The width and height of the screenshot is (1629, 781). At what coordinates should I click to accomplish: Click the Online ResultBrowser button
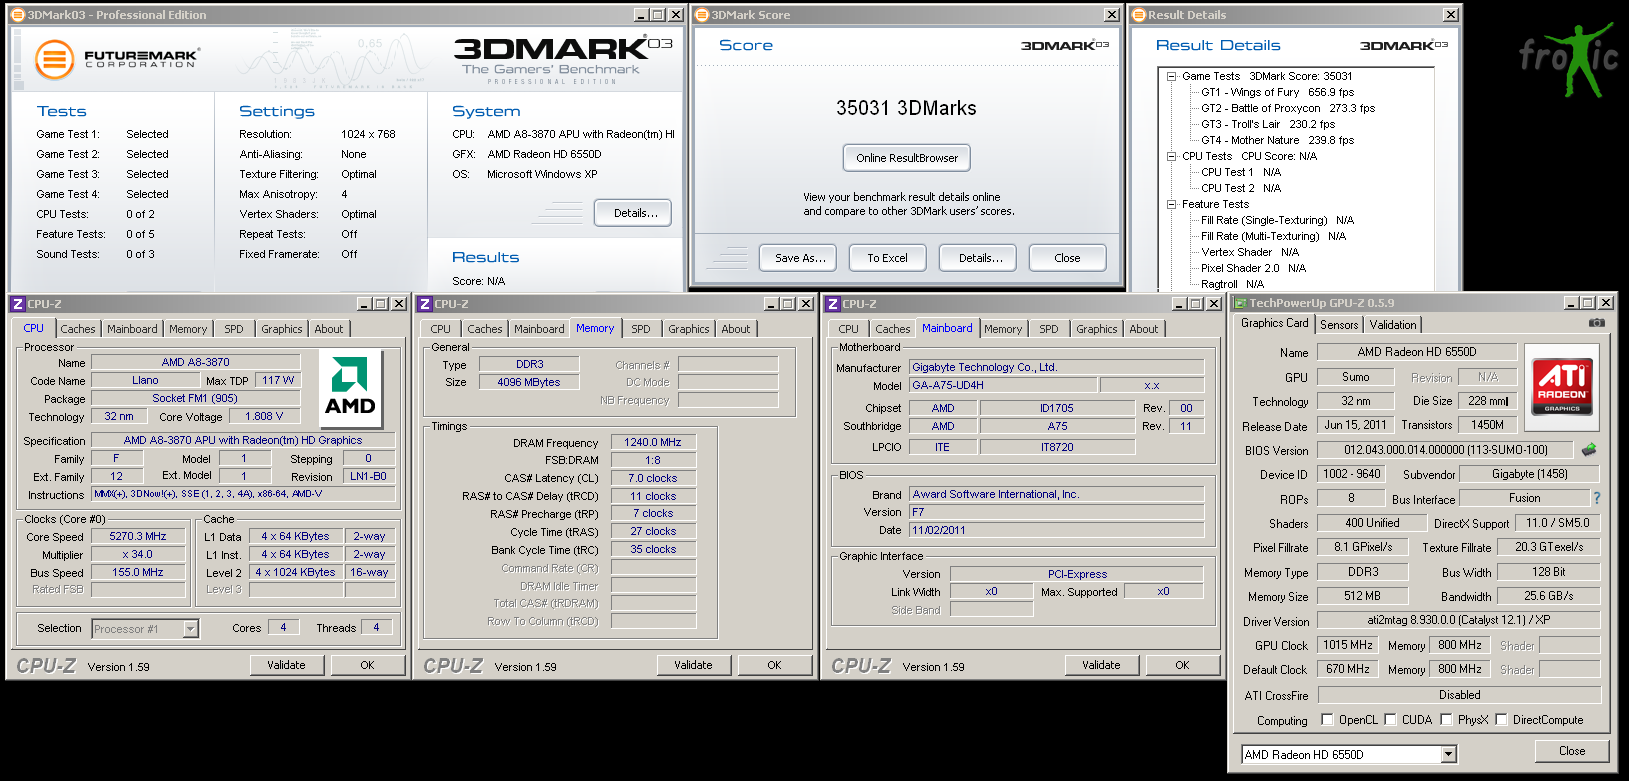tap(906, 158)
